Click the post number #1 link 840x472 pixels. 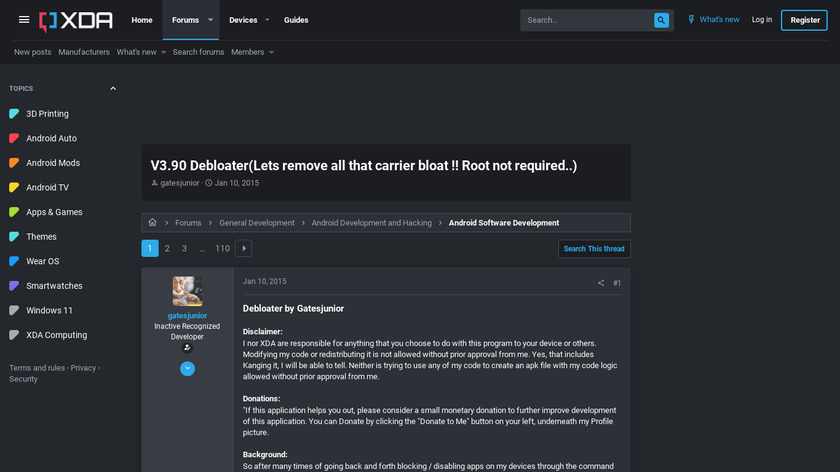[x=617, y=283]
